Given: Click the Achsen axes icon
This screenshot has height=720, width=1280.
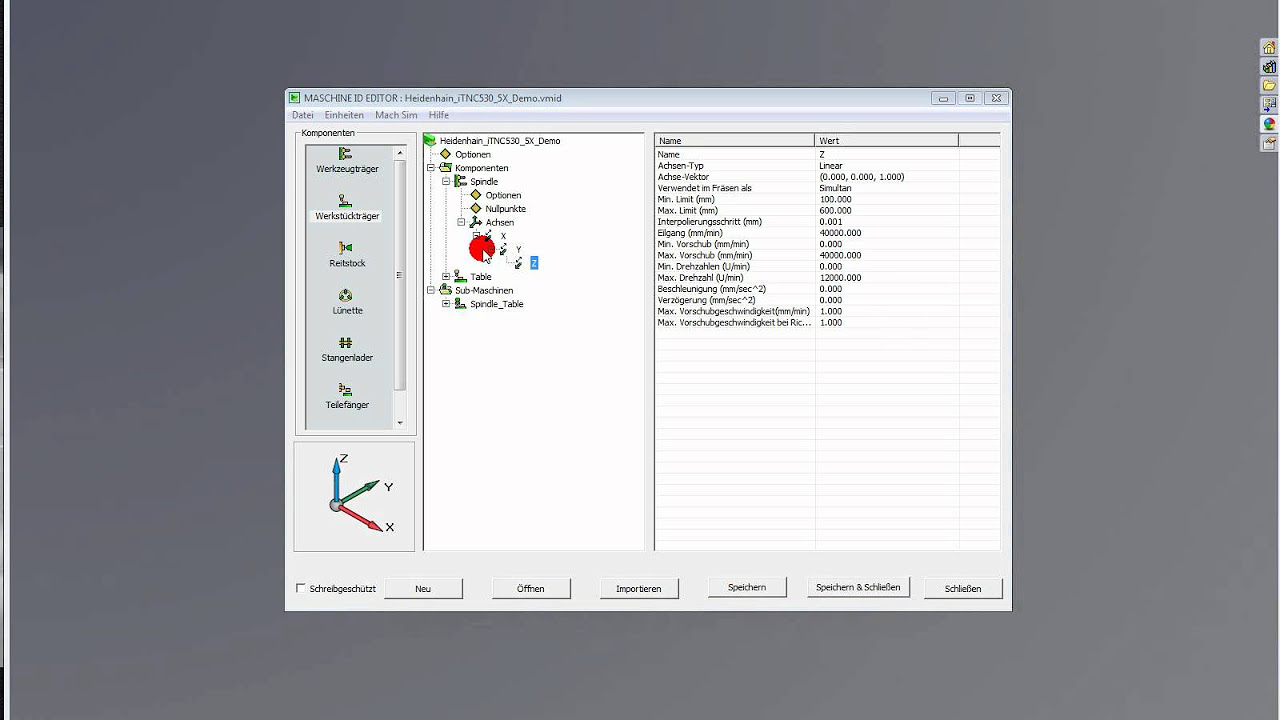Looking at the screenshot, I should click(x=476, y=223).
